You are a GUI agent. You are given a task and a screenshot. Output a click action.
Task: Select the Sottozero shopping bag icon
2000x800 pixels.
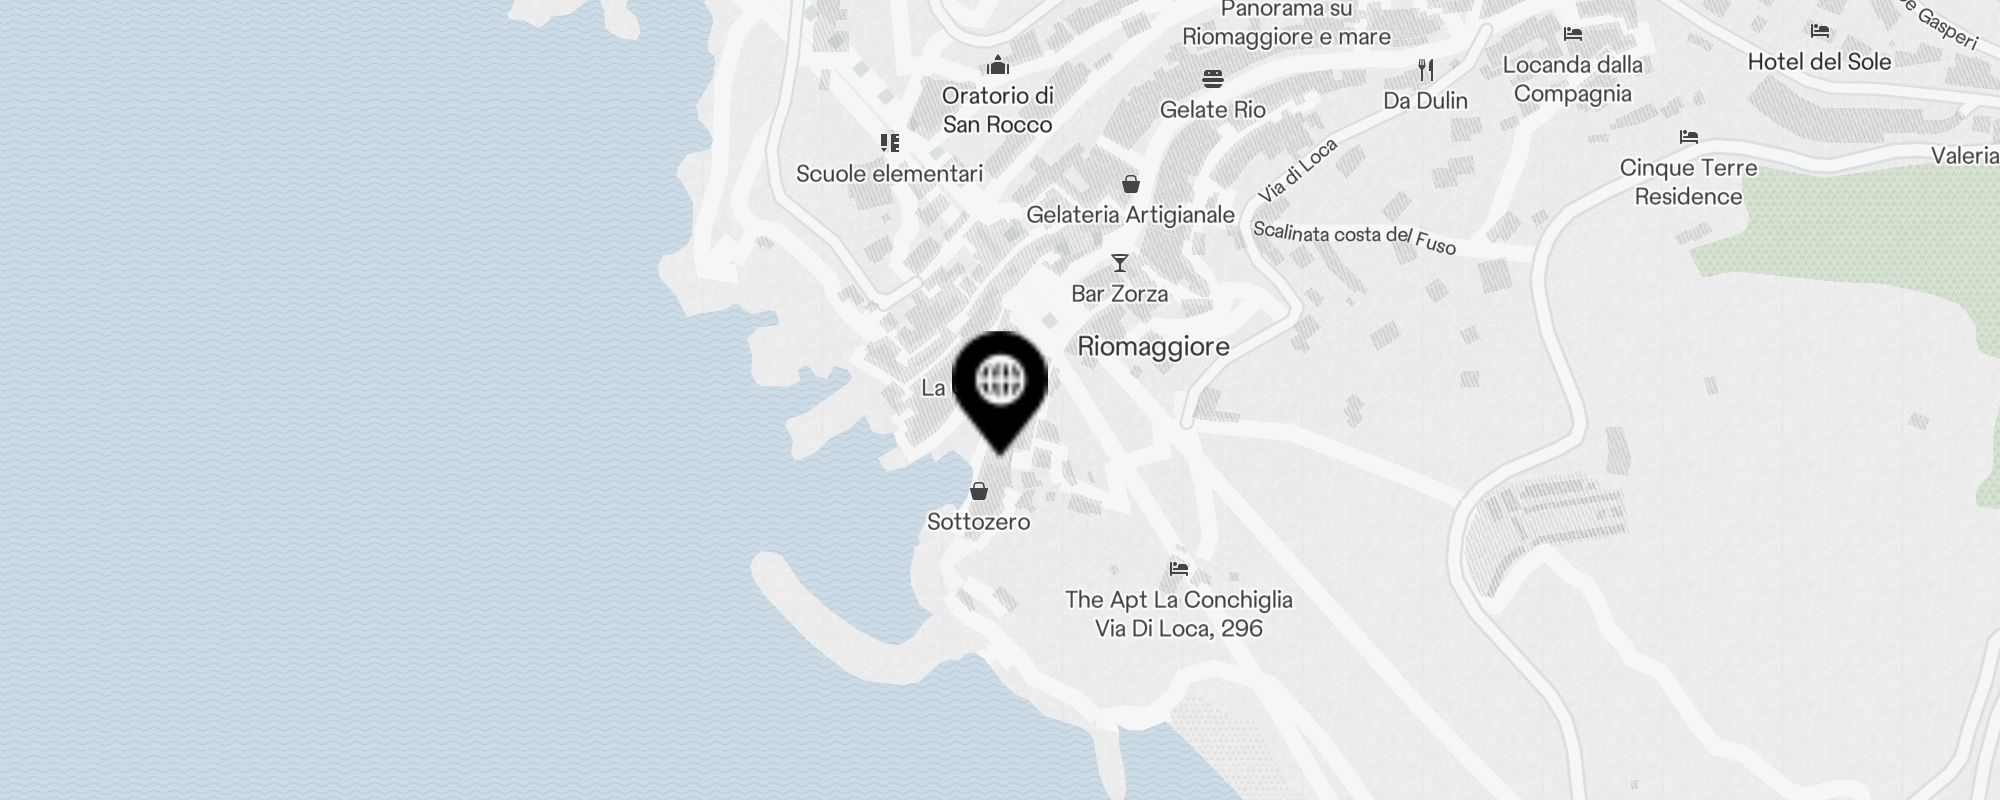[x=979, y=491]
